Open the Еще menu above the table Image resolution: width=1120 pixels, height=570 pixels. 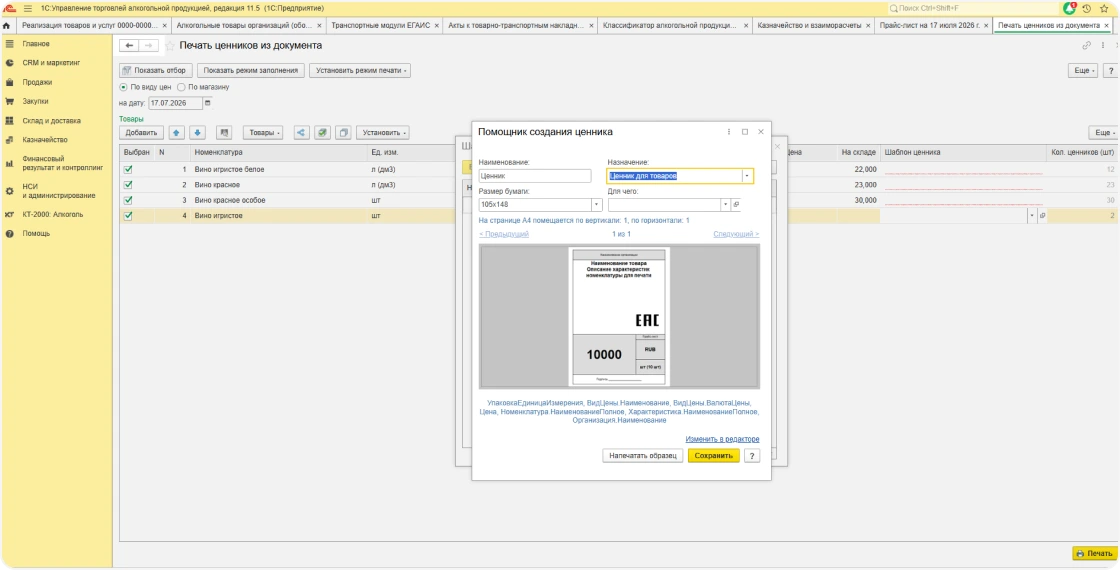(x=1103, y=133)
